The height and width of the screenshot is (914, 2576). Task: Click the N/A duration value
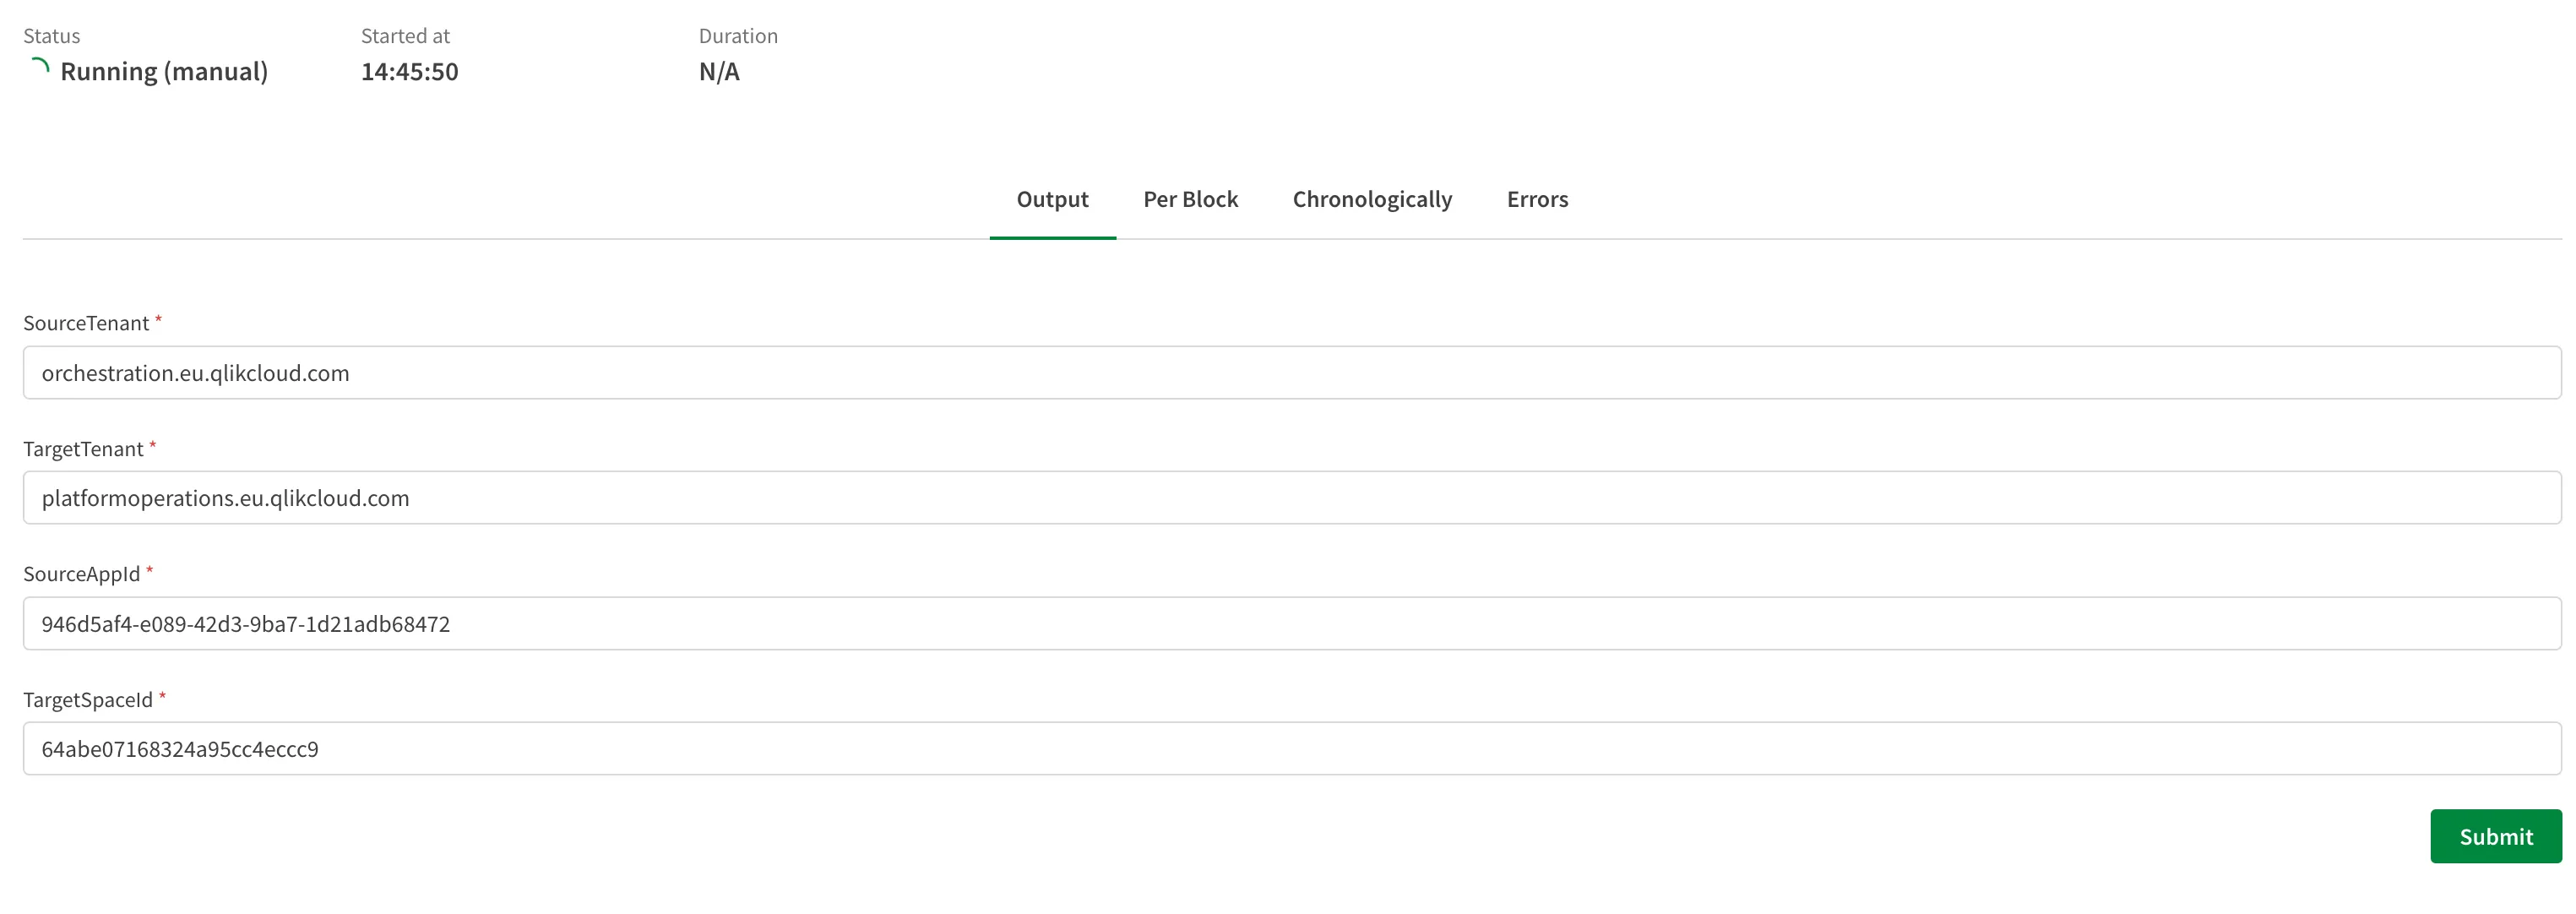coord(719,72)
